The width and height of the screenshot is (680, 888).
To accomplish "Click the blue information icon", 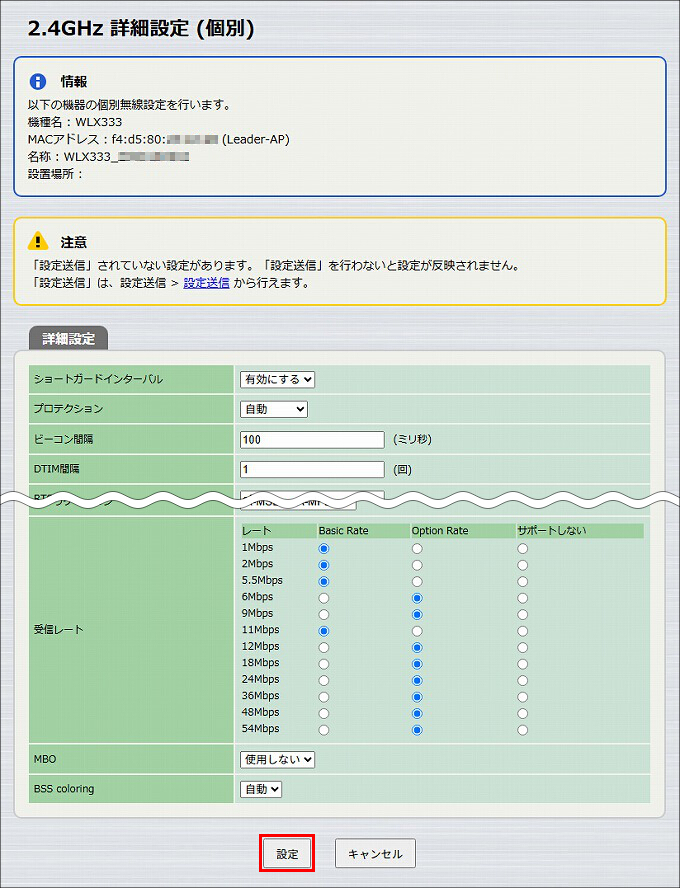I will pos(37,82).
